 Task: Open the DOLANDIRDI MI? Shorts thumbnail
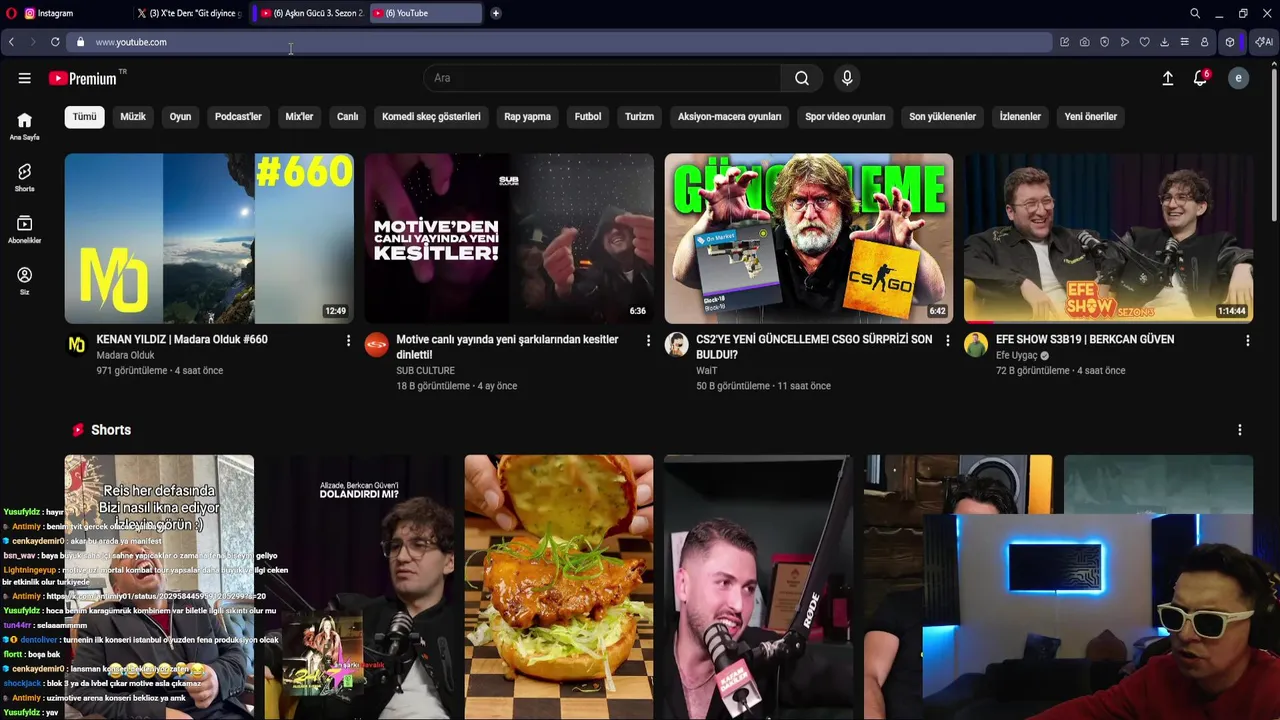(x=359, y=587)
